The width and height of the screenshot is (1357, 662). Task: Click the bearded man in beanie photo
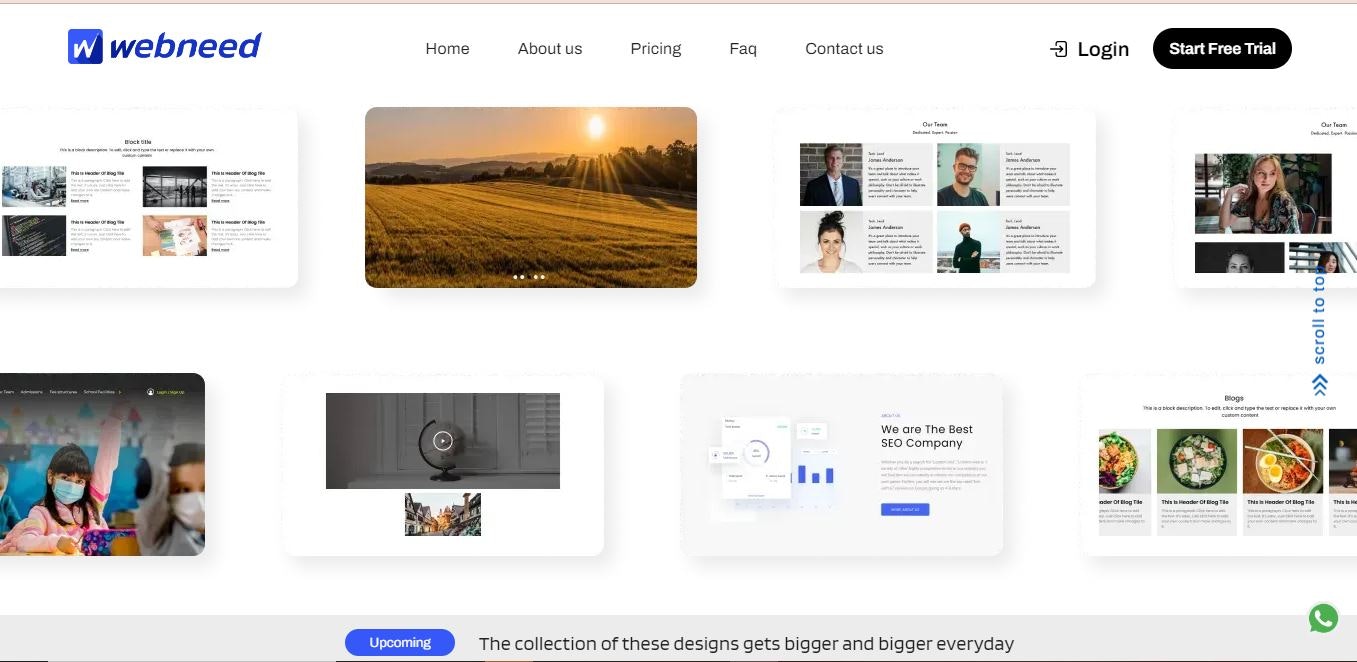968,242
